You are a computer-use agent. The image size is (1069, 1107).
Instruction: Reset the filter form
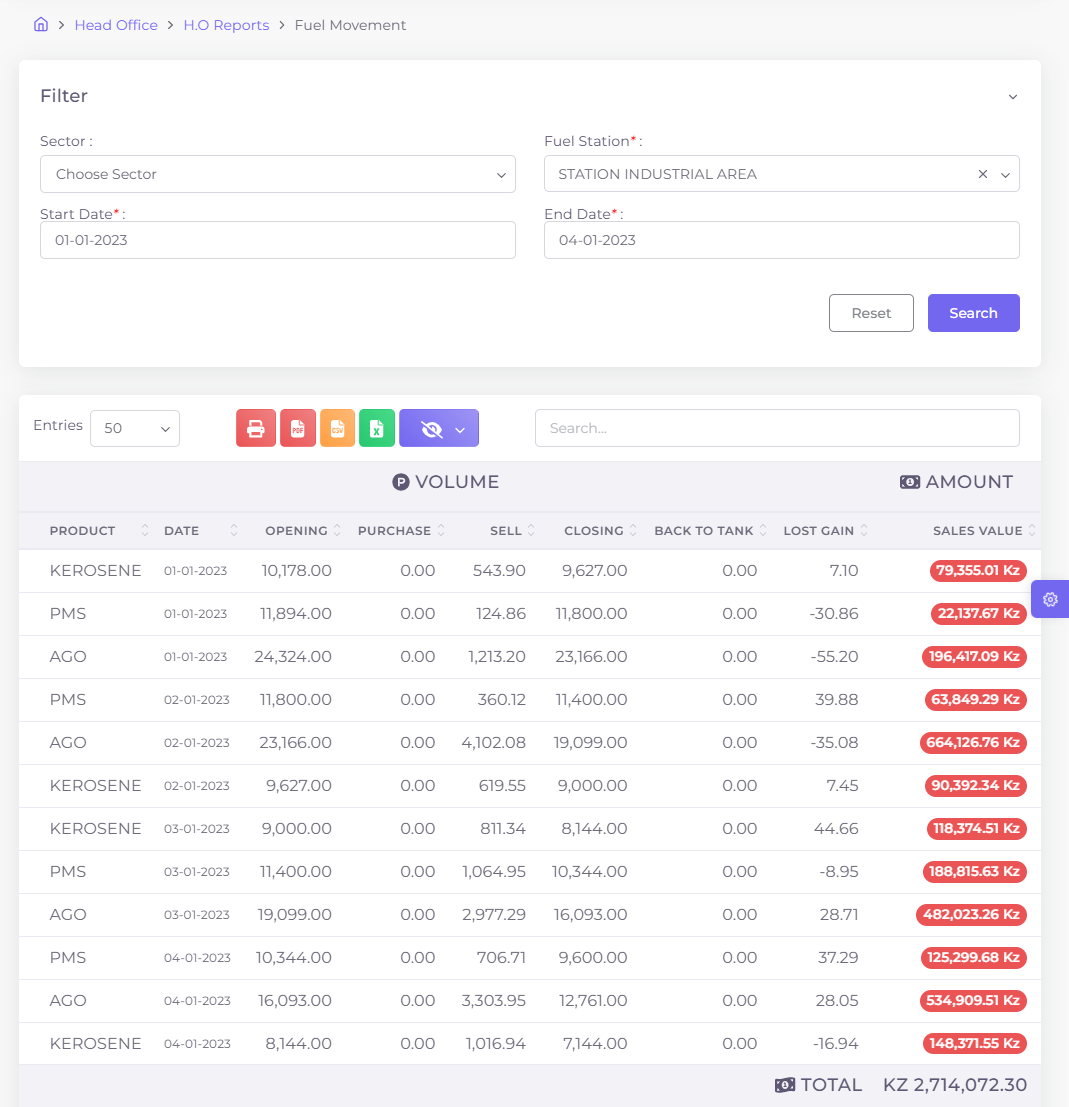[x=871, y=313]
